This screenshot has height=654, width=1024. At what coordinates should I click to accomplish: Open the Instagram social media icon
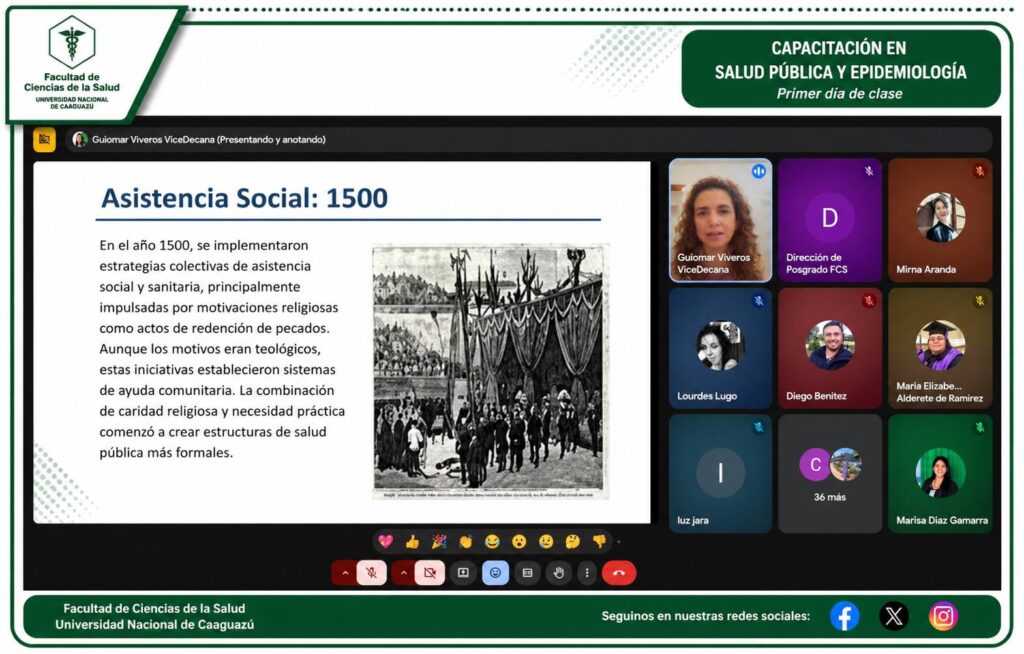coord(943,616)
